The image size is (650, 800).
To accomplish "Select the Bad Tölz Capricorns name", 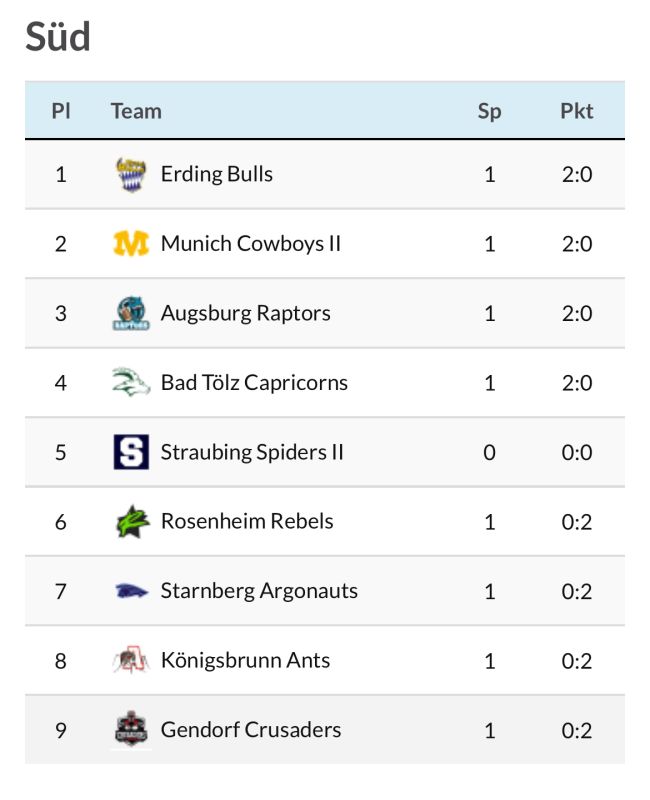I will click(x=254, y=383).
